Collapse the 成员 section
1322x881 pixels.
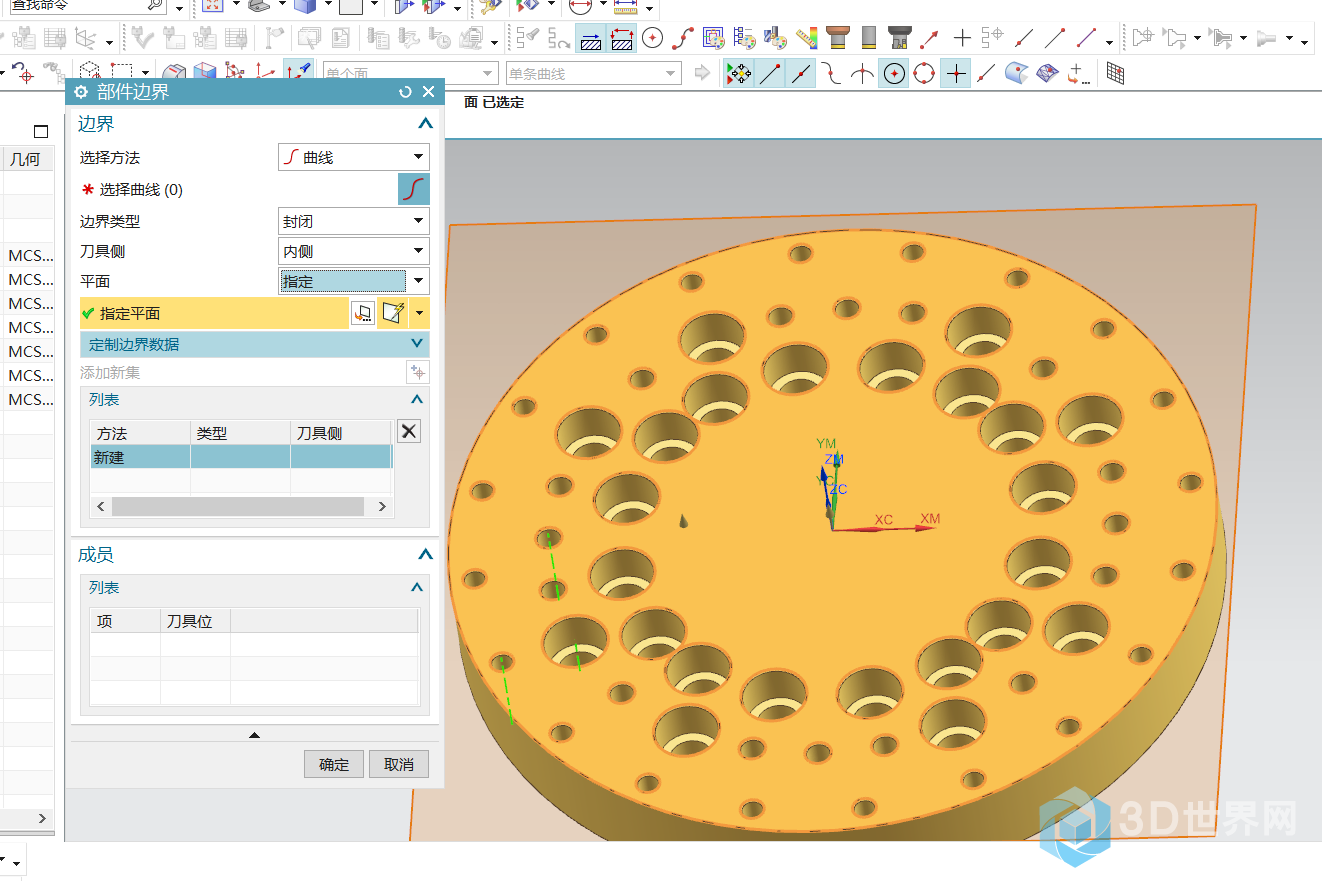pyautogui.click(x=425, y=555)
